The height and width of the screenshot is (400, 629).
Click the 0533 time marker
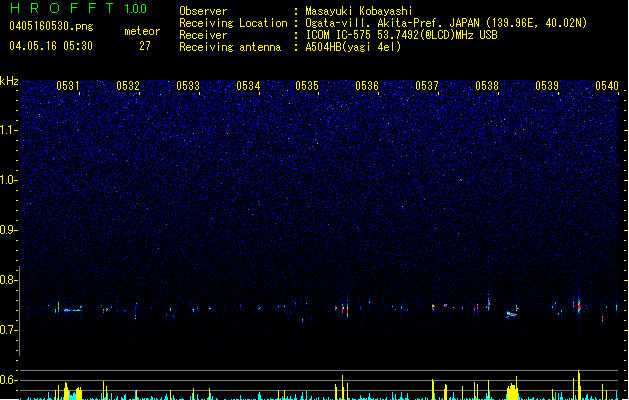pyautogui.click(x=188, y=85)
